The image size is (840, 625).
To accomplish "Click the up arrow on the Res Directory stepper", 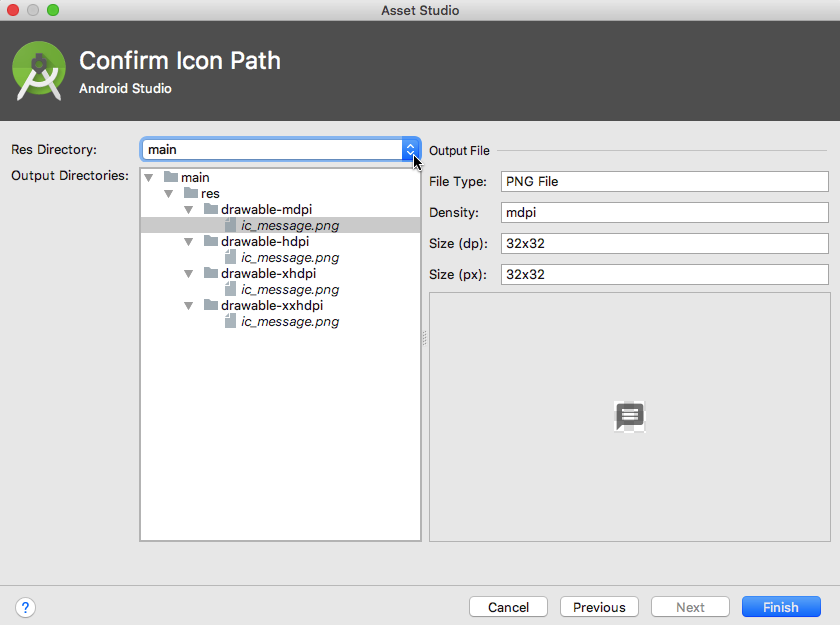I will coord(410,144).
